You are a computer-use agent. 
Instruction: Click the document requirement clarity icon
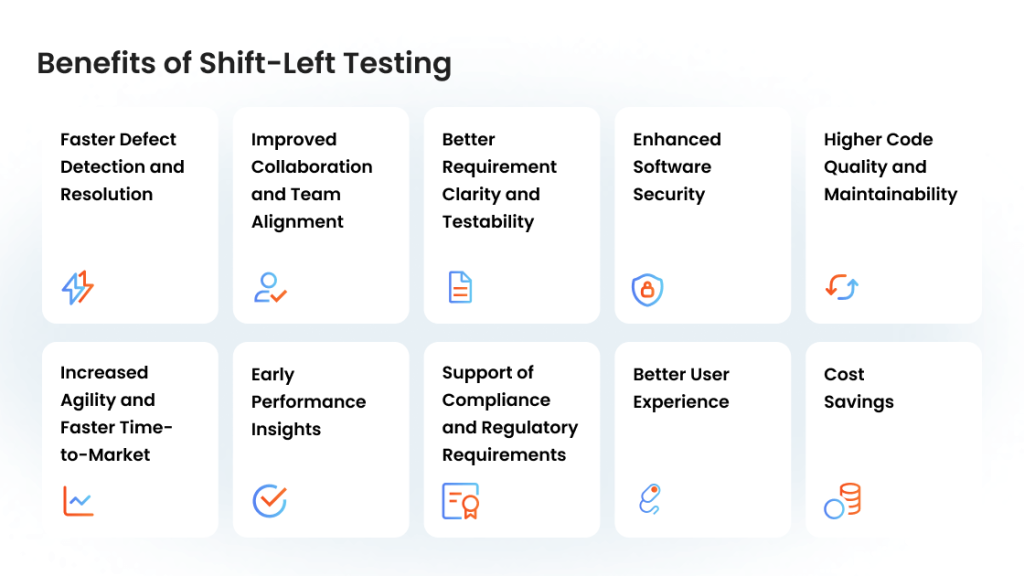(460, 287)
